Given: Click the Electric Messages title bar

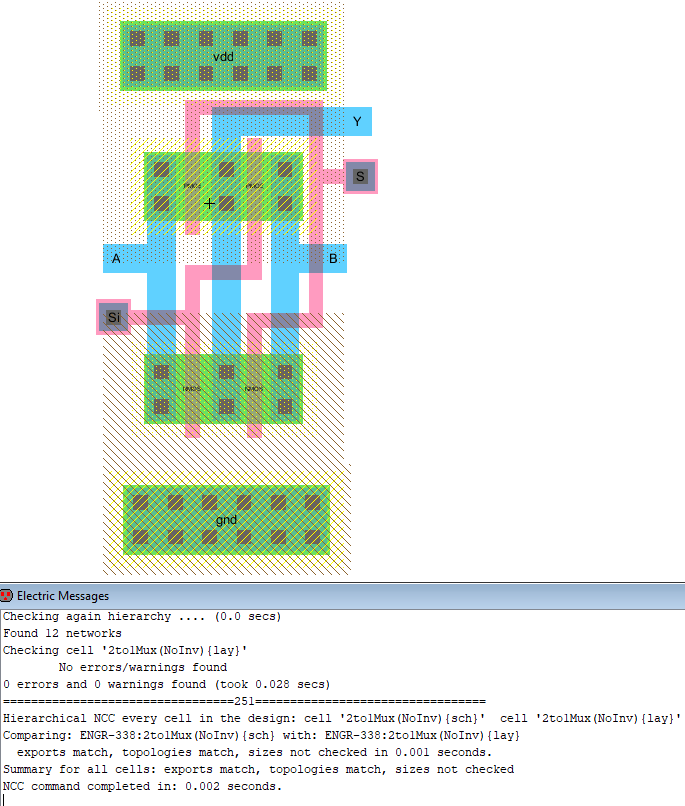Looking at the screenshot, I should coord(340,596).
